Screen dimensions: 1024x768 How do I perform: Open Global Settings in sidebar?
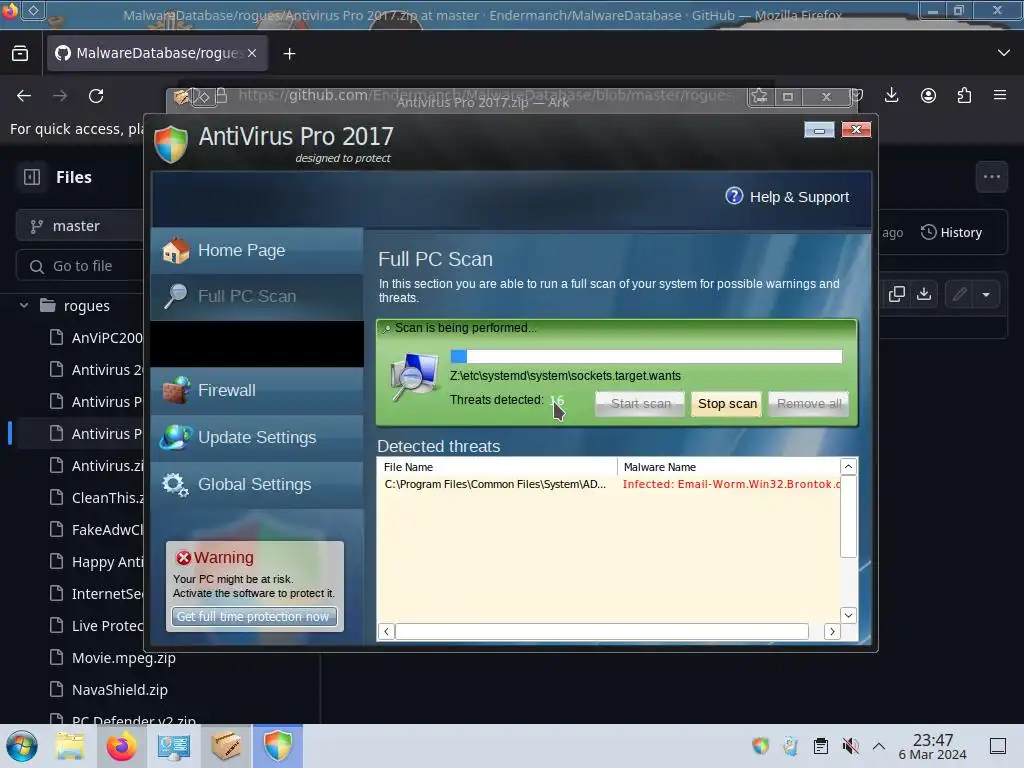[257, 485]
